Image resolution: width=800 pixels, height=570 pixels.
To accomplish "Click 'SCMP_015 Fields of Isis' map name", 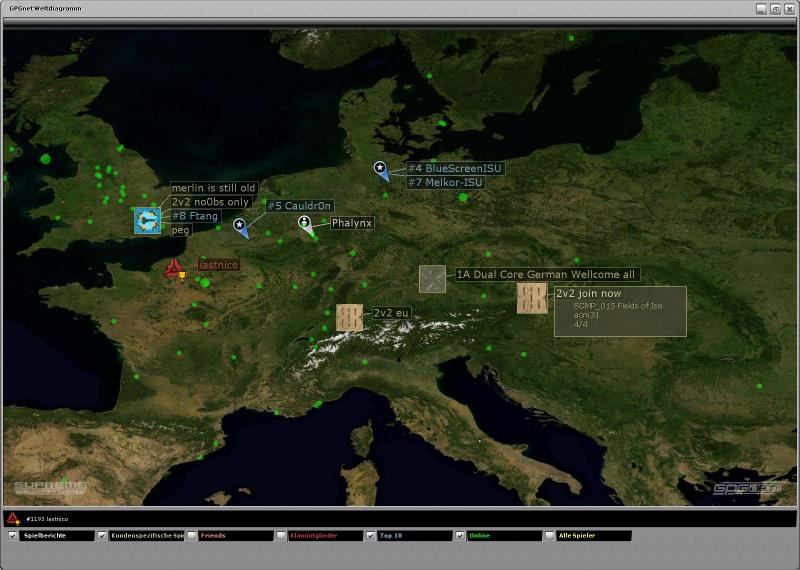I will pyautogui.click(x=618, y=306).
